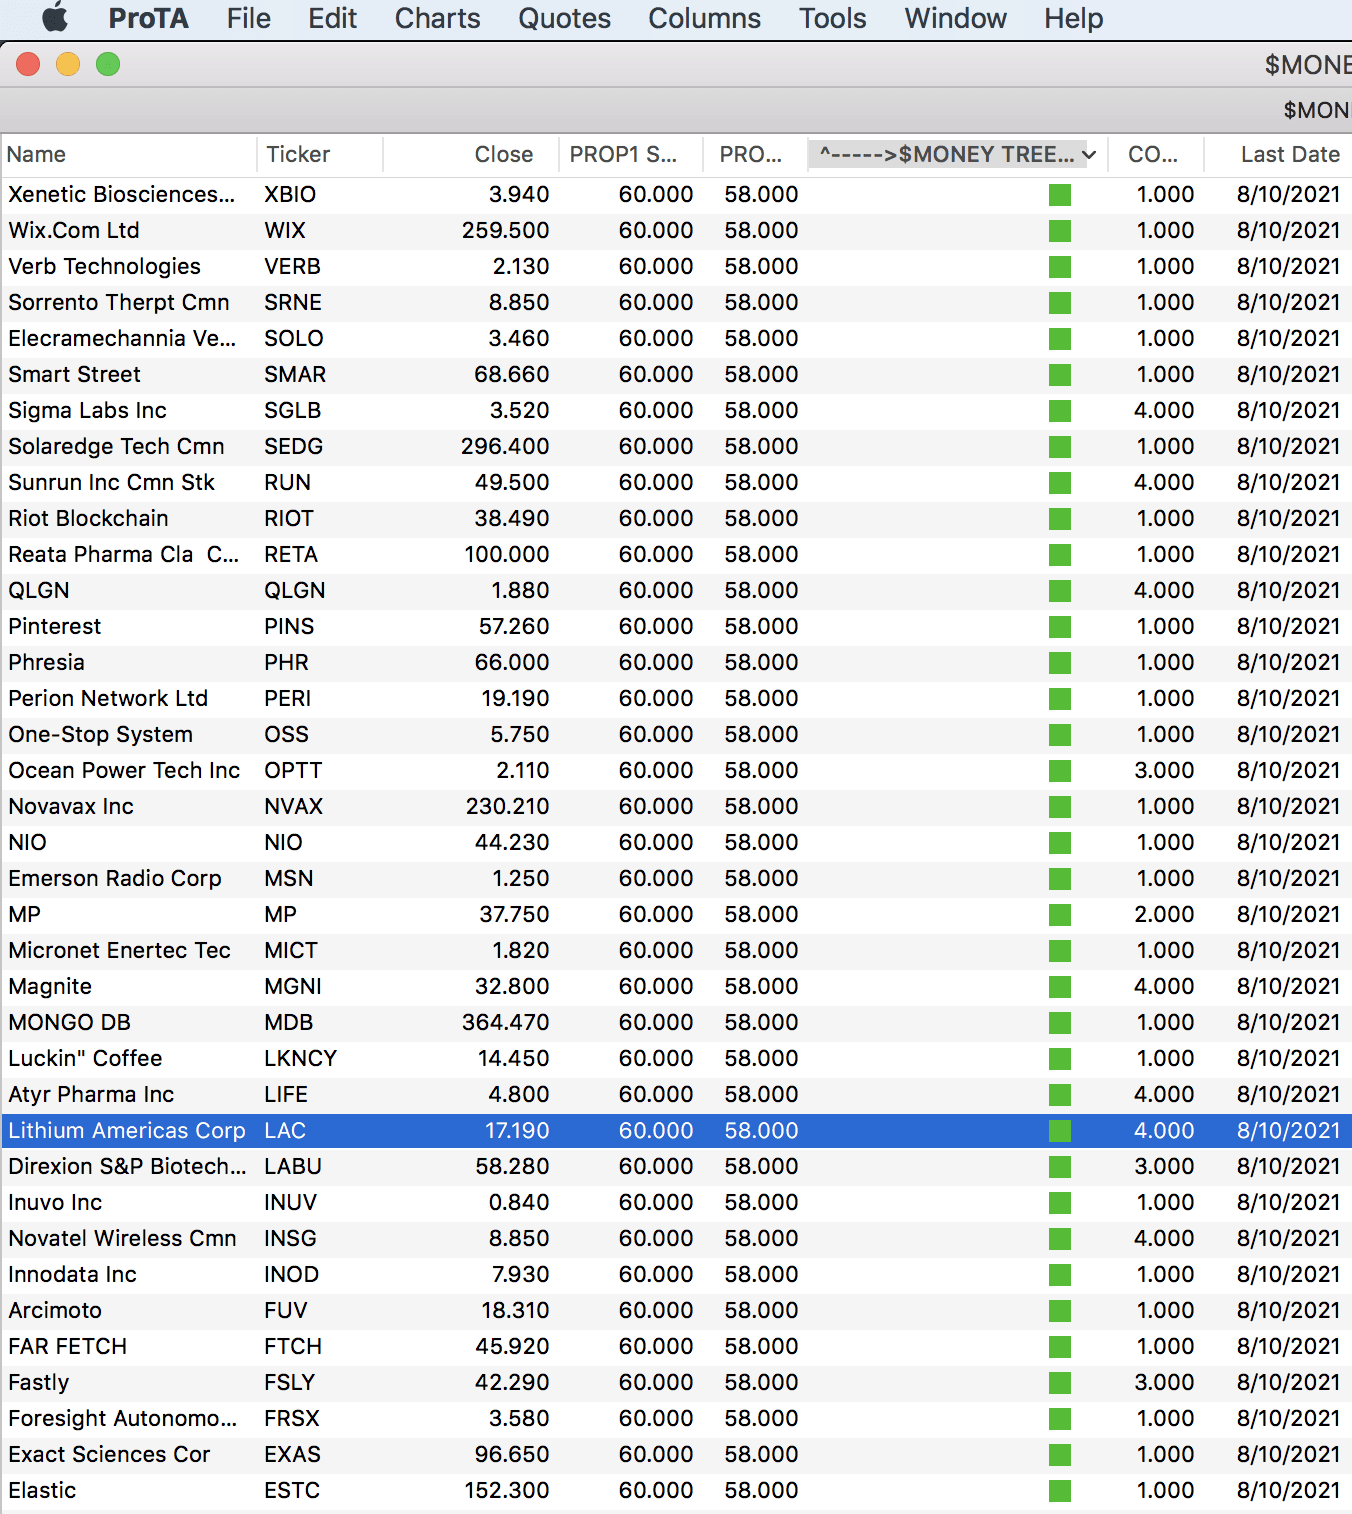Click the green indicator in the Smart Street row
1352x1514 pixels.
[1060, 375]
